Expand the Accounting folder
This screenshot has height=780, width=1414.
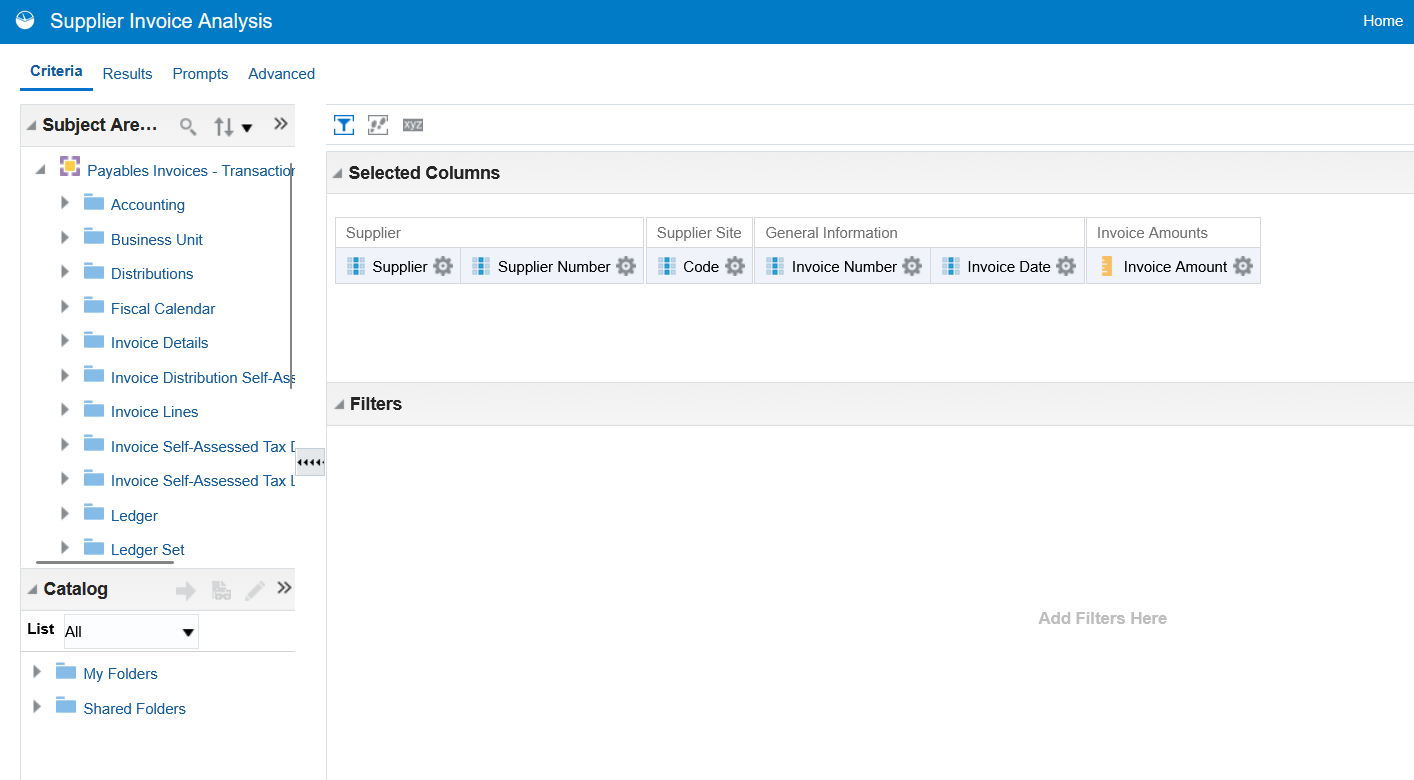(x=65, y=203)
